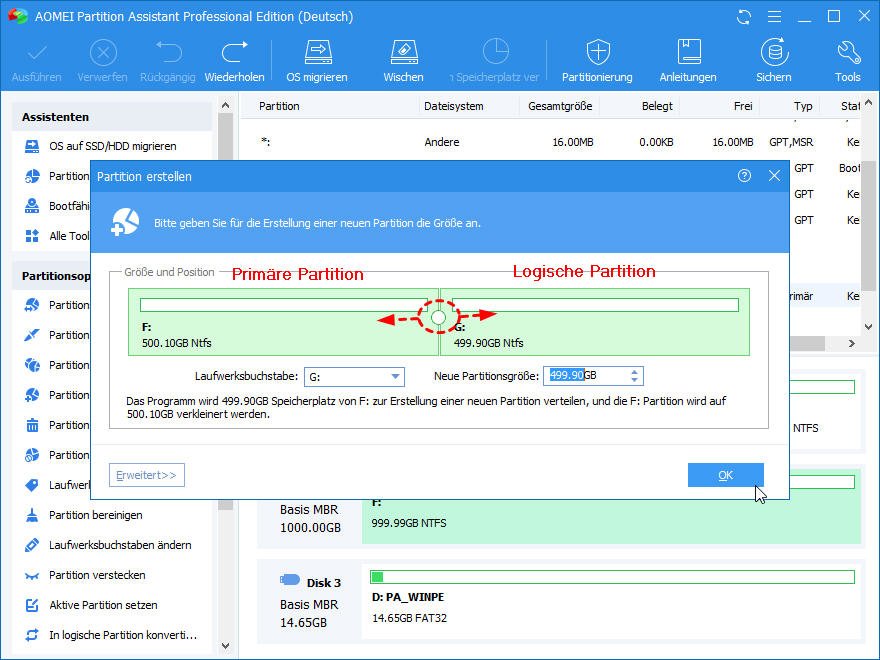Decrease partition size with down stepper arrow

click(635, 381)
